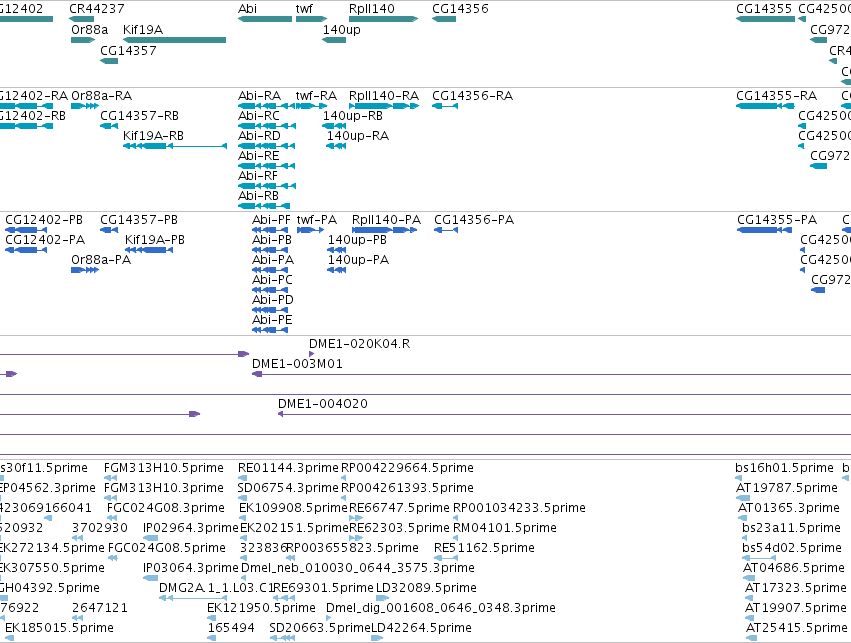
Task: Open the CG14356-RA transcript
Action: (x=445, y=106)
